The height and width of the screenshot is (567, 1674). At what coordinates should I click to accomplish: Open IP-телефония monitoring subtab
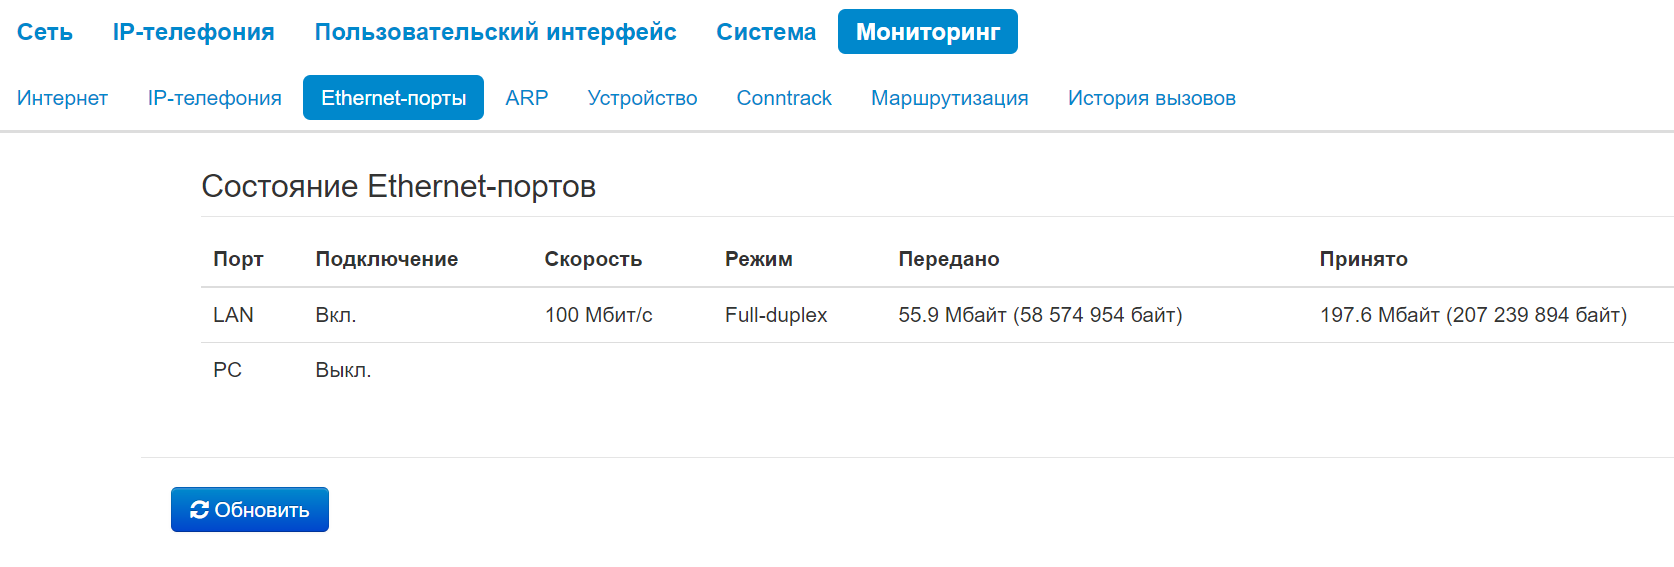214,98
